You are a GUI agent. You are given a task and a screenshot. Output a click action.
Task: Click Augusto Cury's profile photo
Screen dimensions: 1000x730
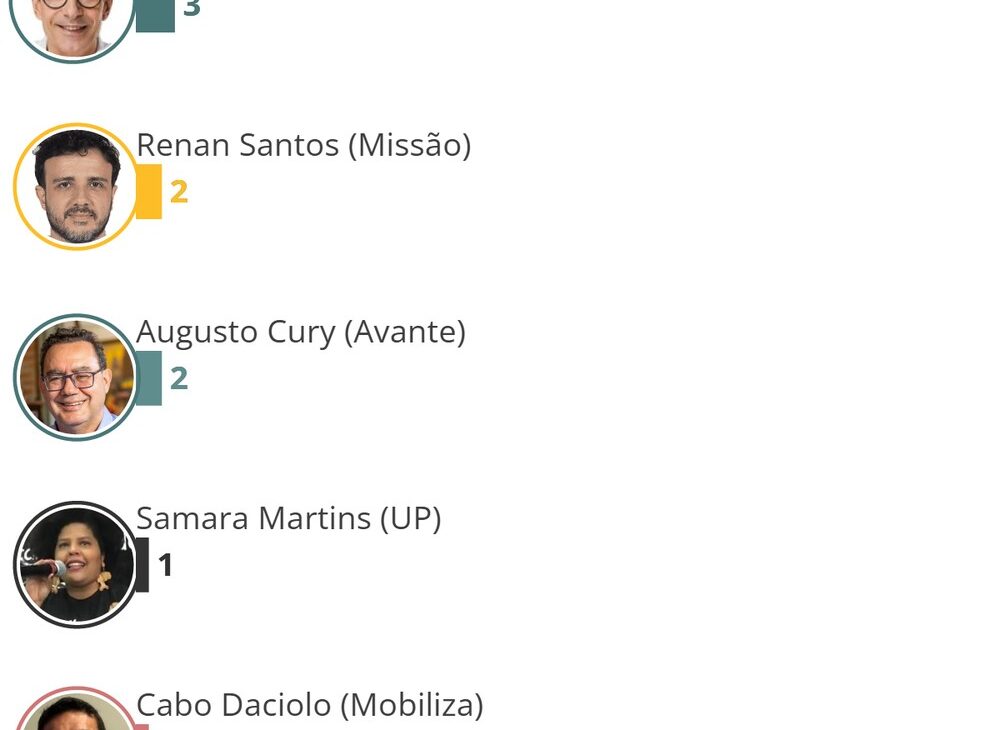(75, 377)
